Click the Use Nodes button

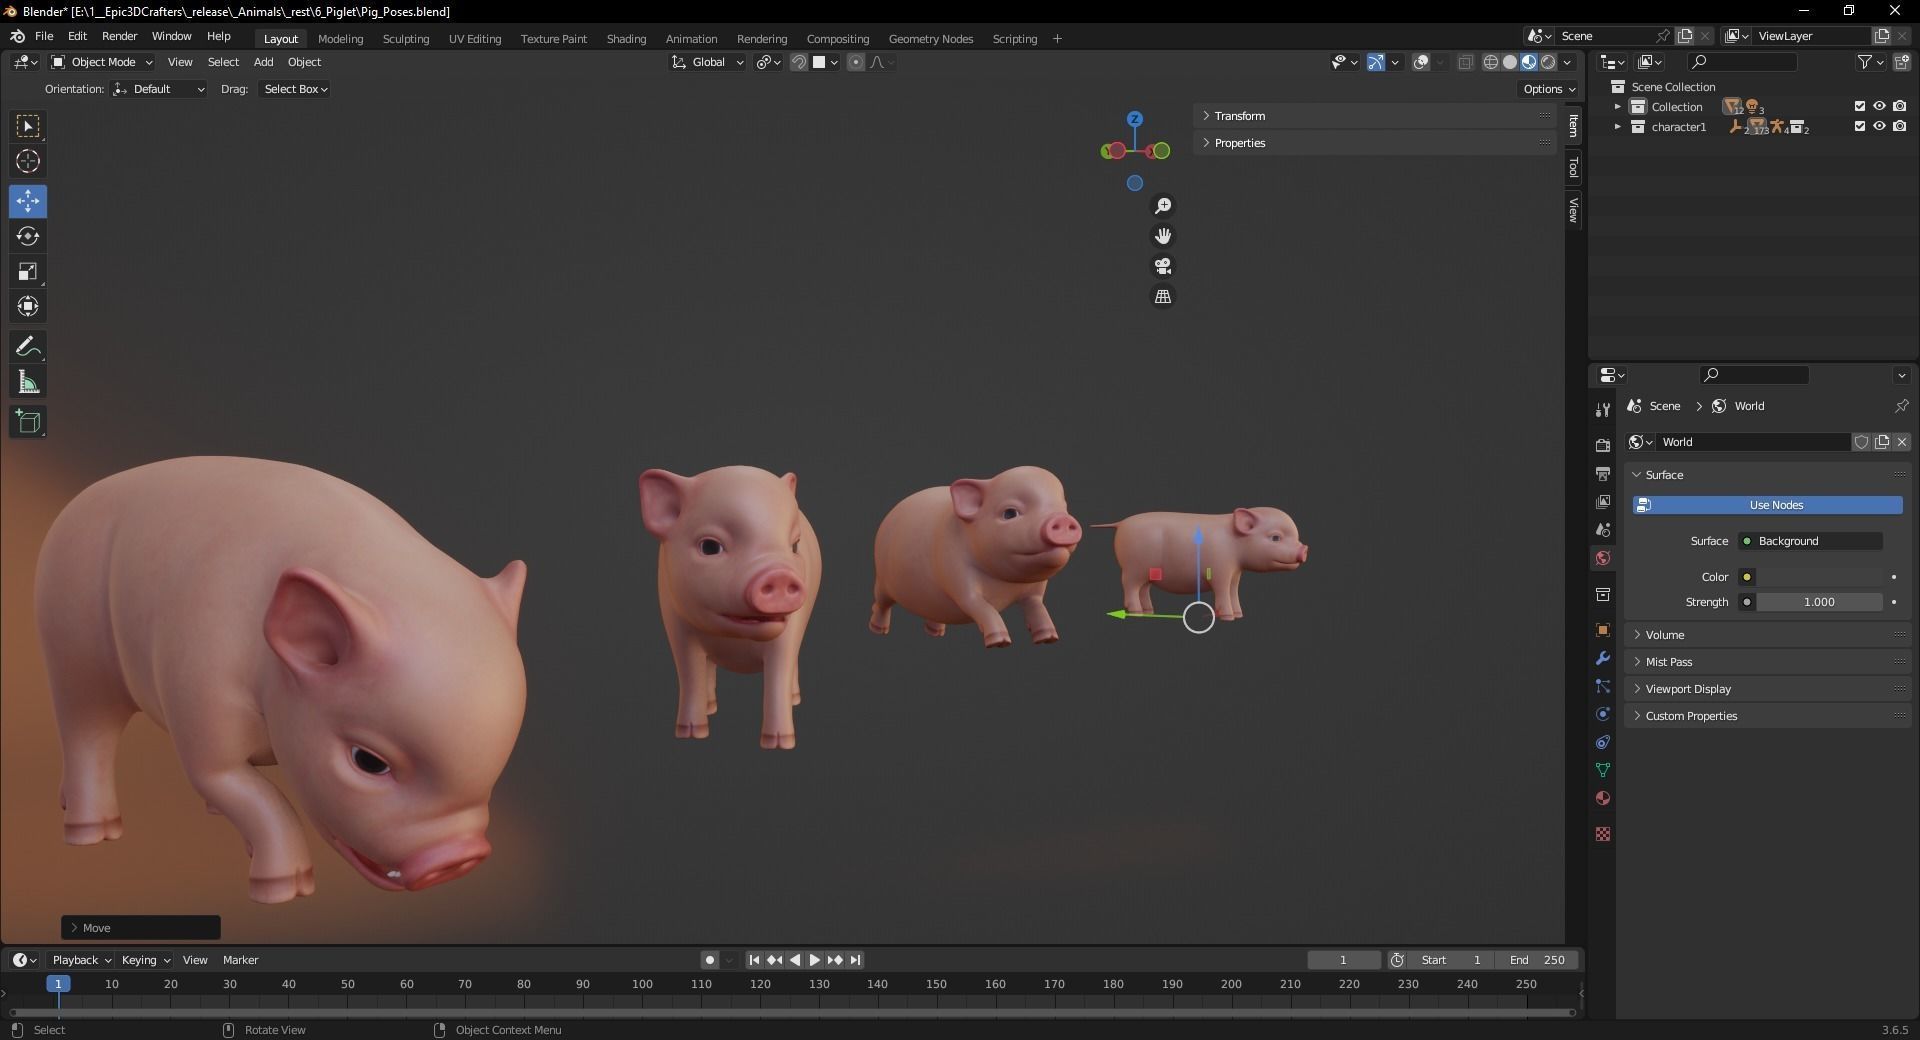click(1767, 505)
